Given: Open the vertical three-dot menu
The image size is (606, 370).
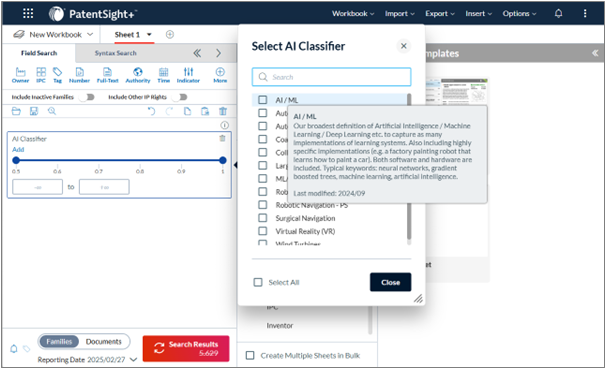Looking at the screenshot, I should tap(585, 14).
